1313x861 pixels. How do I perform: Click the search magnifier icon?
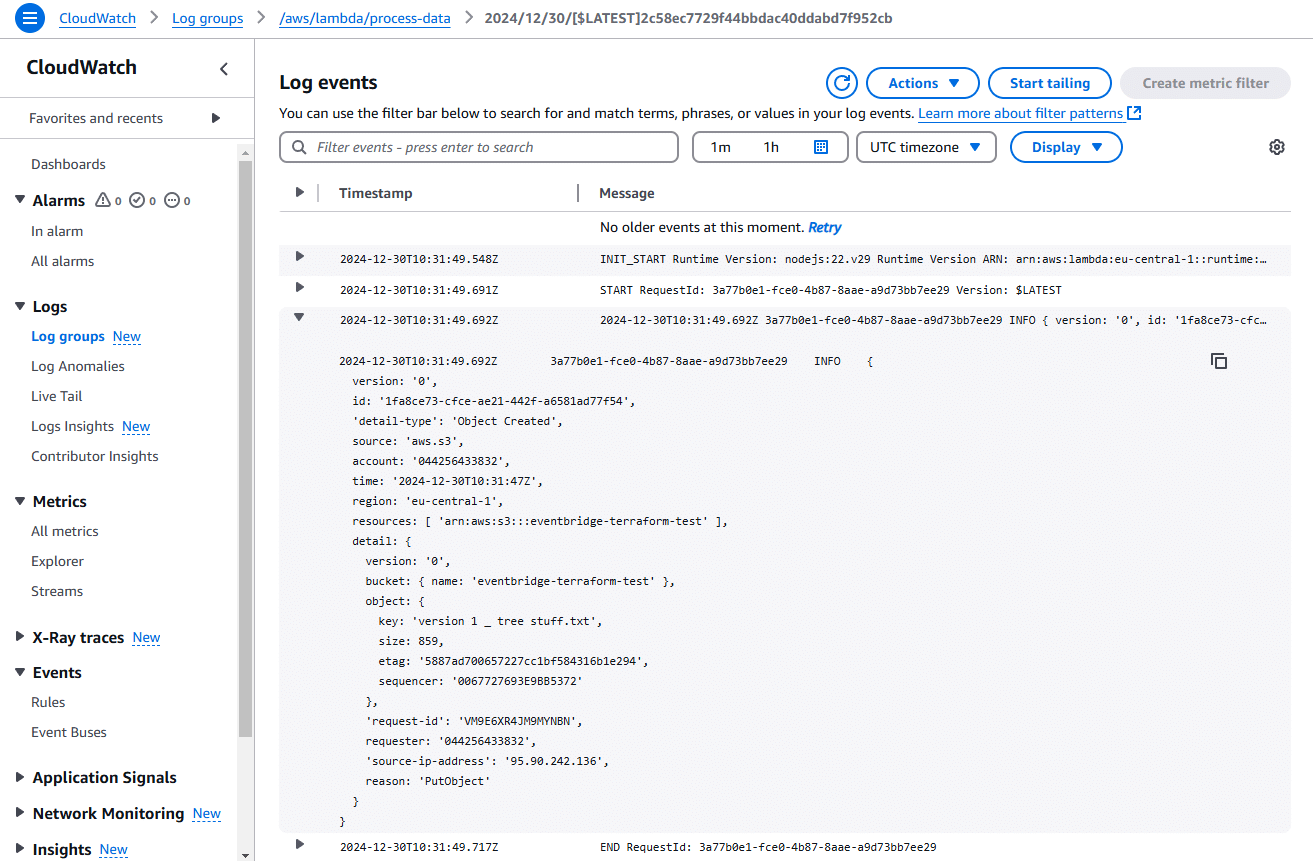pos(299,147)
